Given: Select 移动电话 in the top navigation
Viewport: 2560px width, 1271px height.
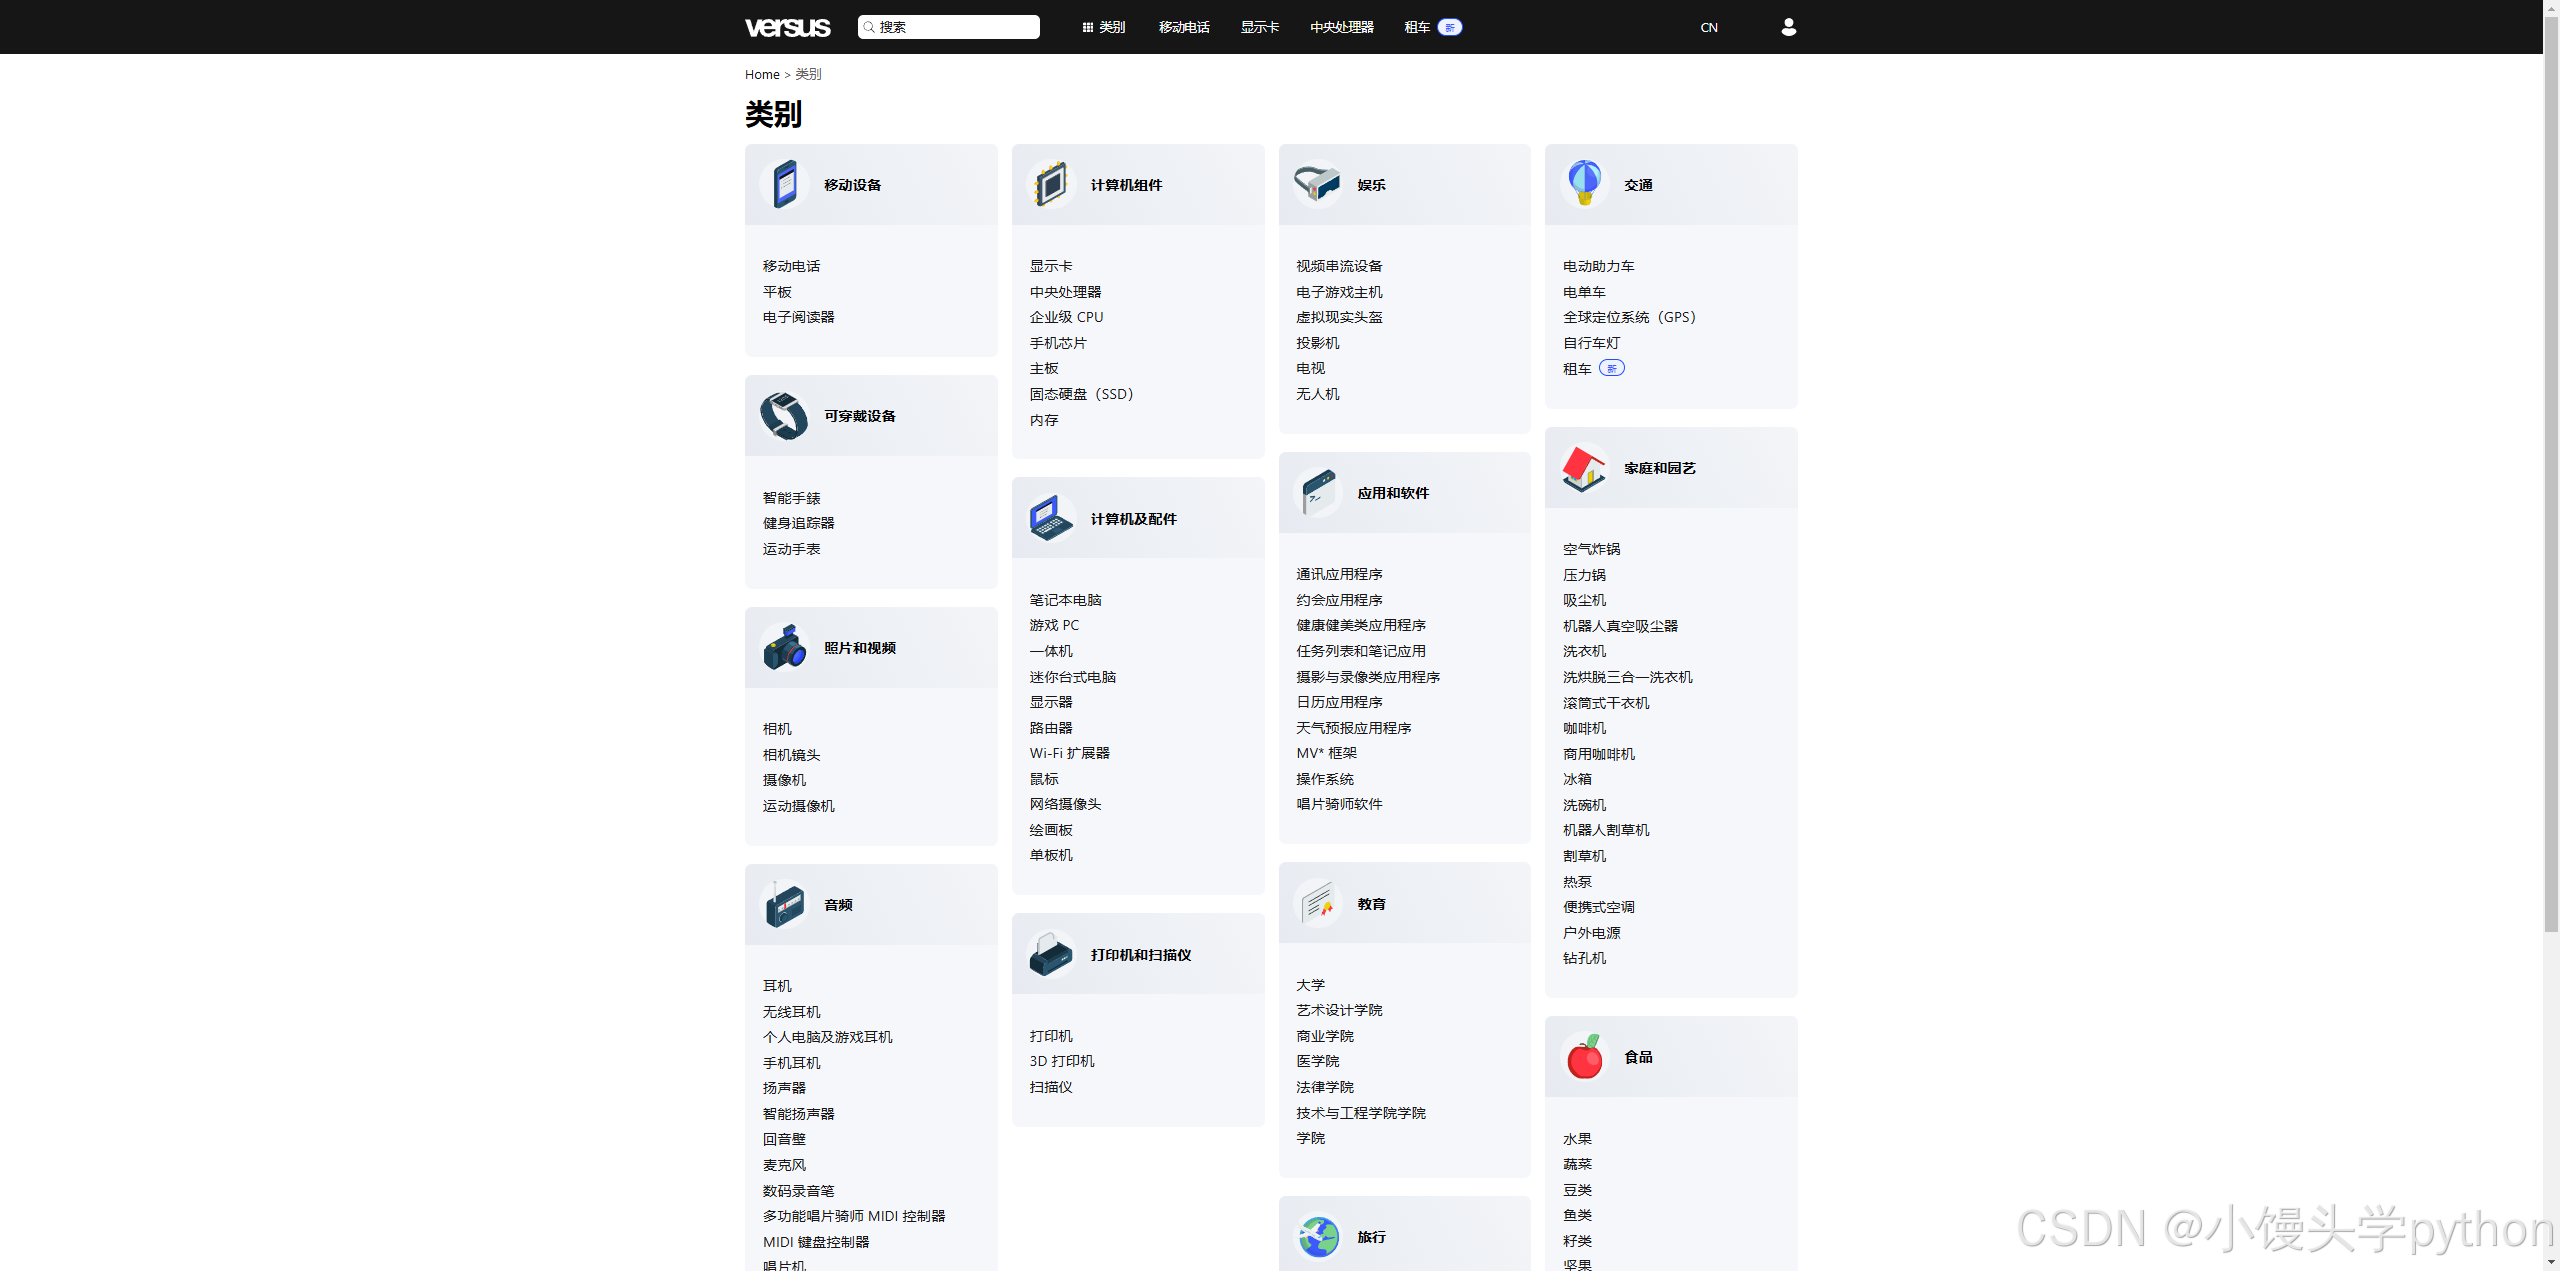Looking at the screenshot, I should (x=1184, y=27).
